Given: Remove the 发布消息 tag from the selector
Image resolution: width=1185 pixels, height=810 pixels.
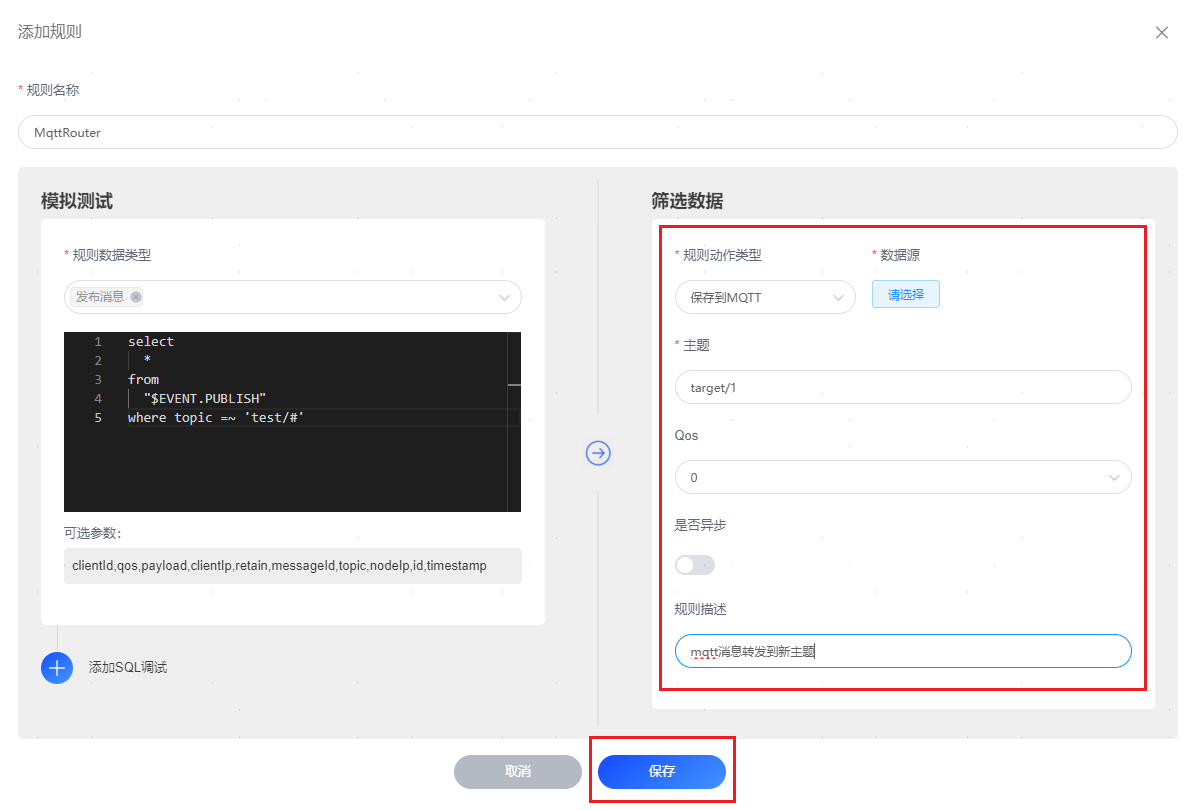Looking at the screenshot, I should click(136, 297).
